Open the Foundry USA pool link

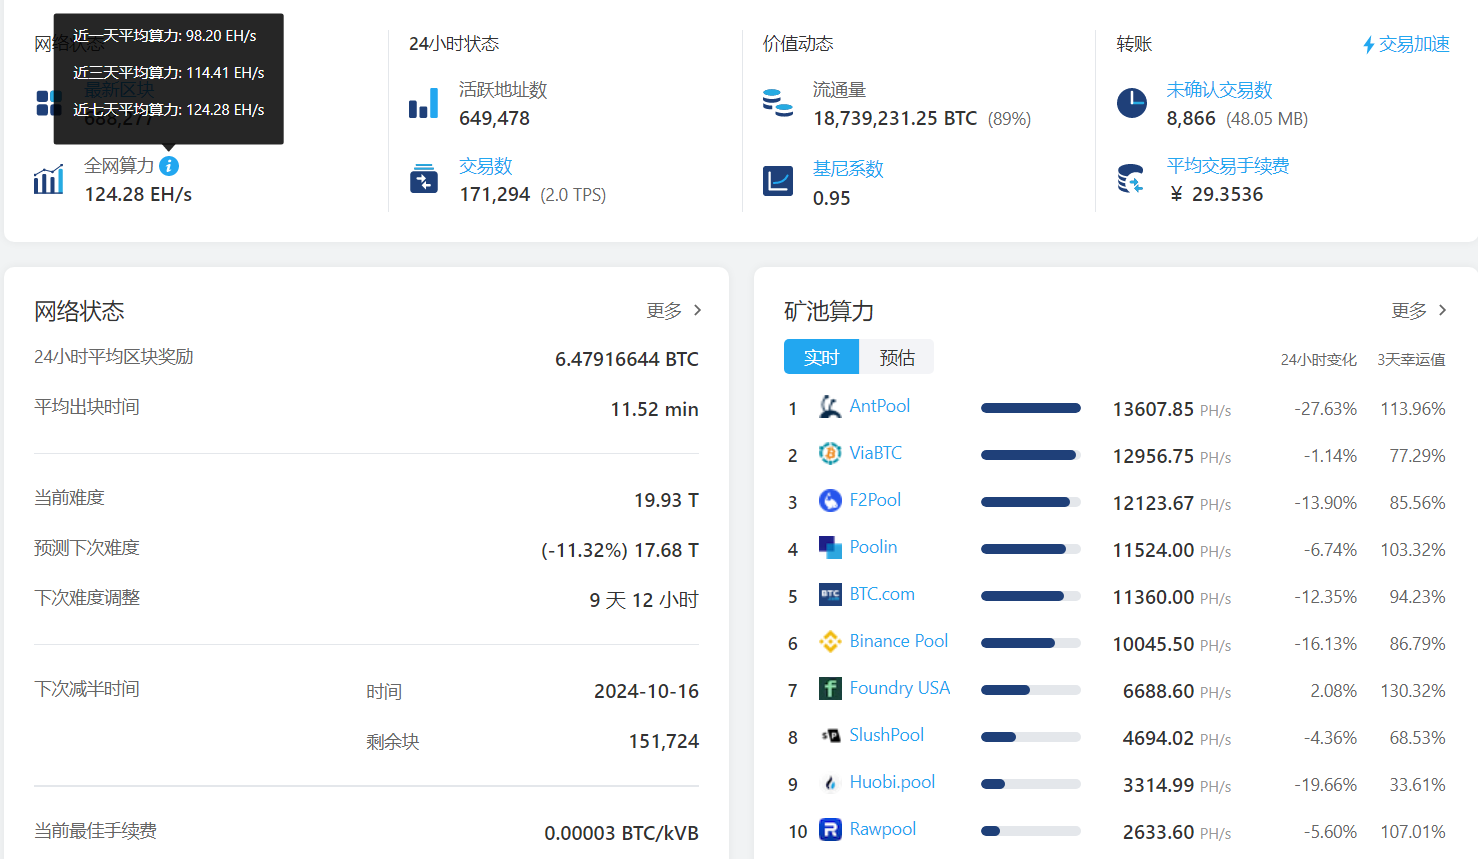[900, 688]
